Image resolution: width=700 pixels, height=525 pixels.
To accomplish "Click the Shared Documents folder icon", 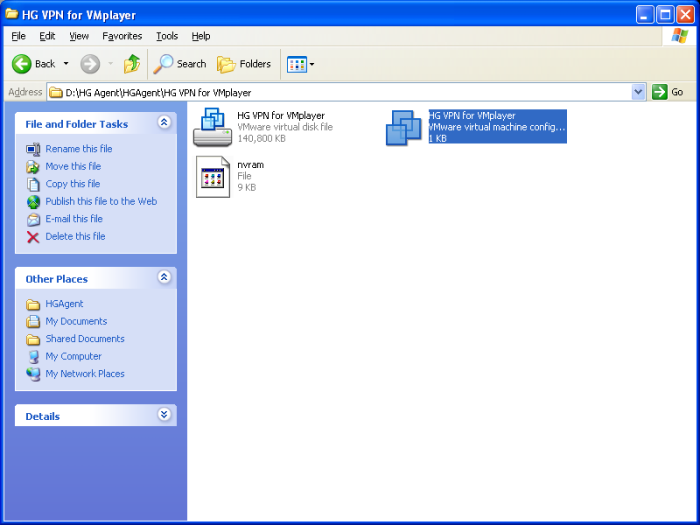I will coord(33,339).
